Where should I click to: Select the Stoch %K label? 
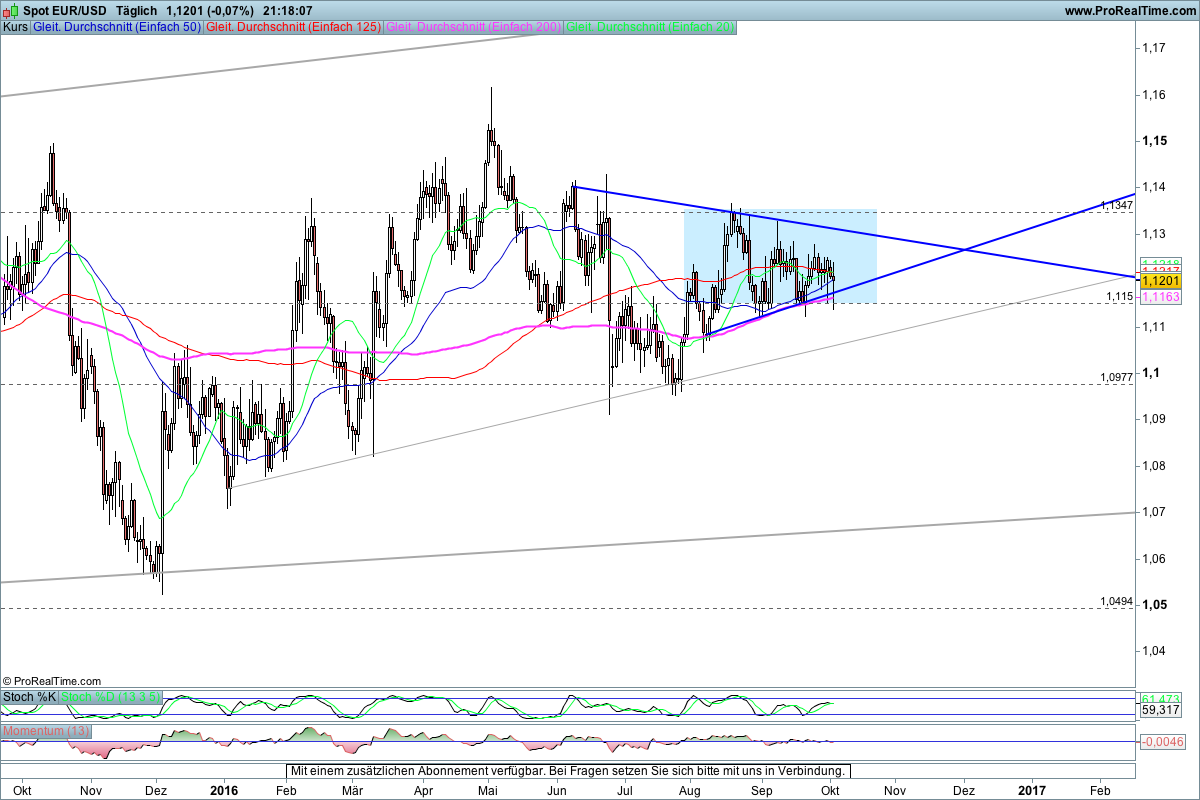point(30,697)
